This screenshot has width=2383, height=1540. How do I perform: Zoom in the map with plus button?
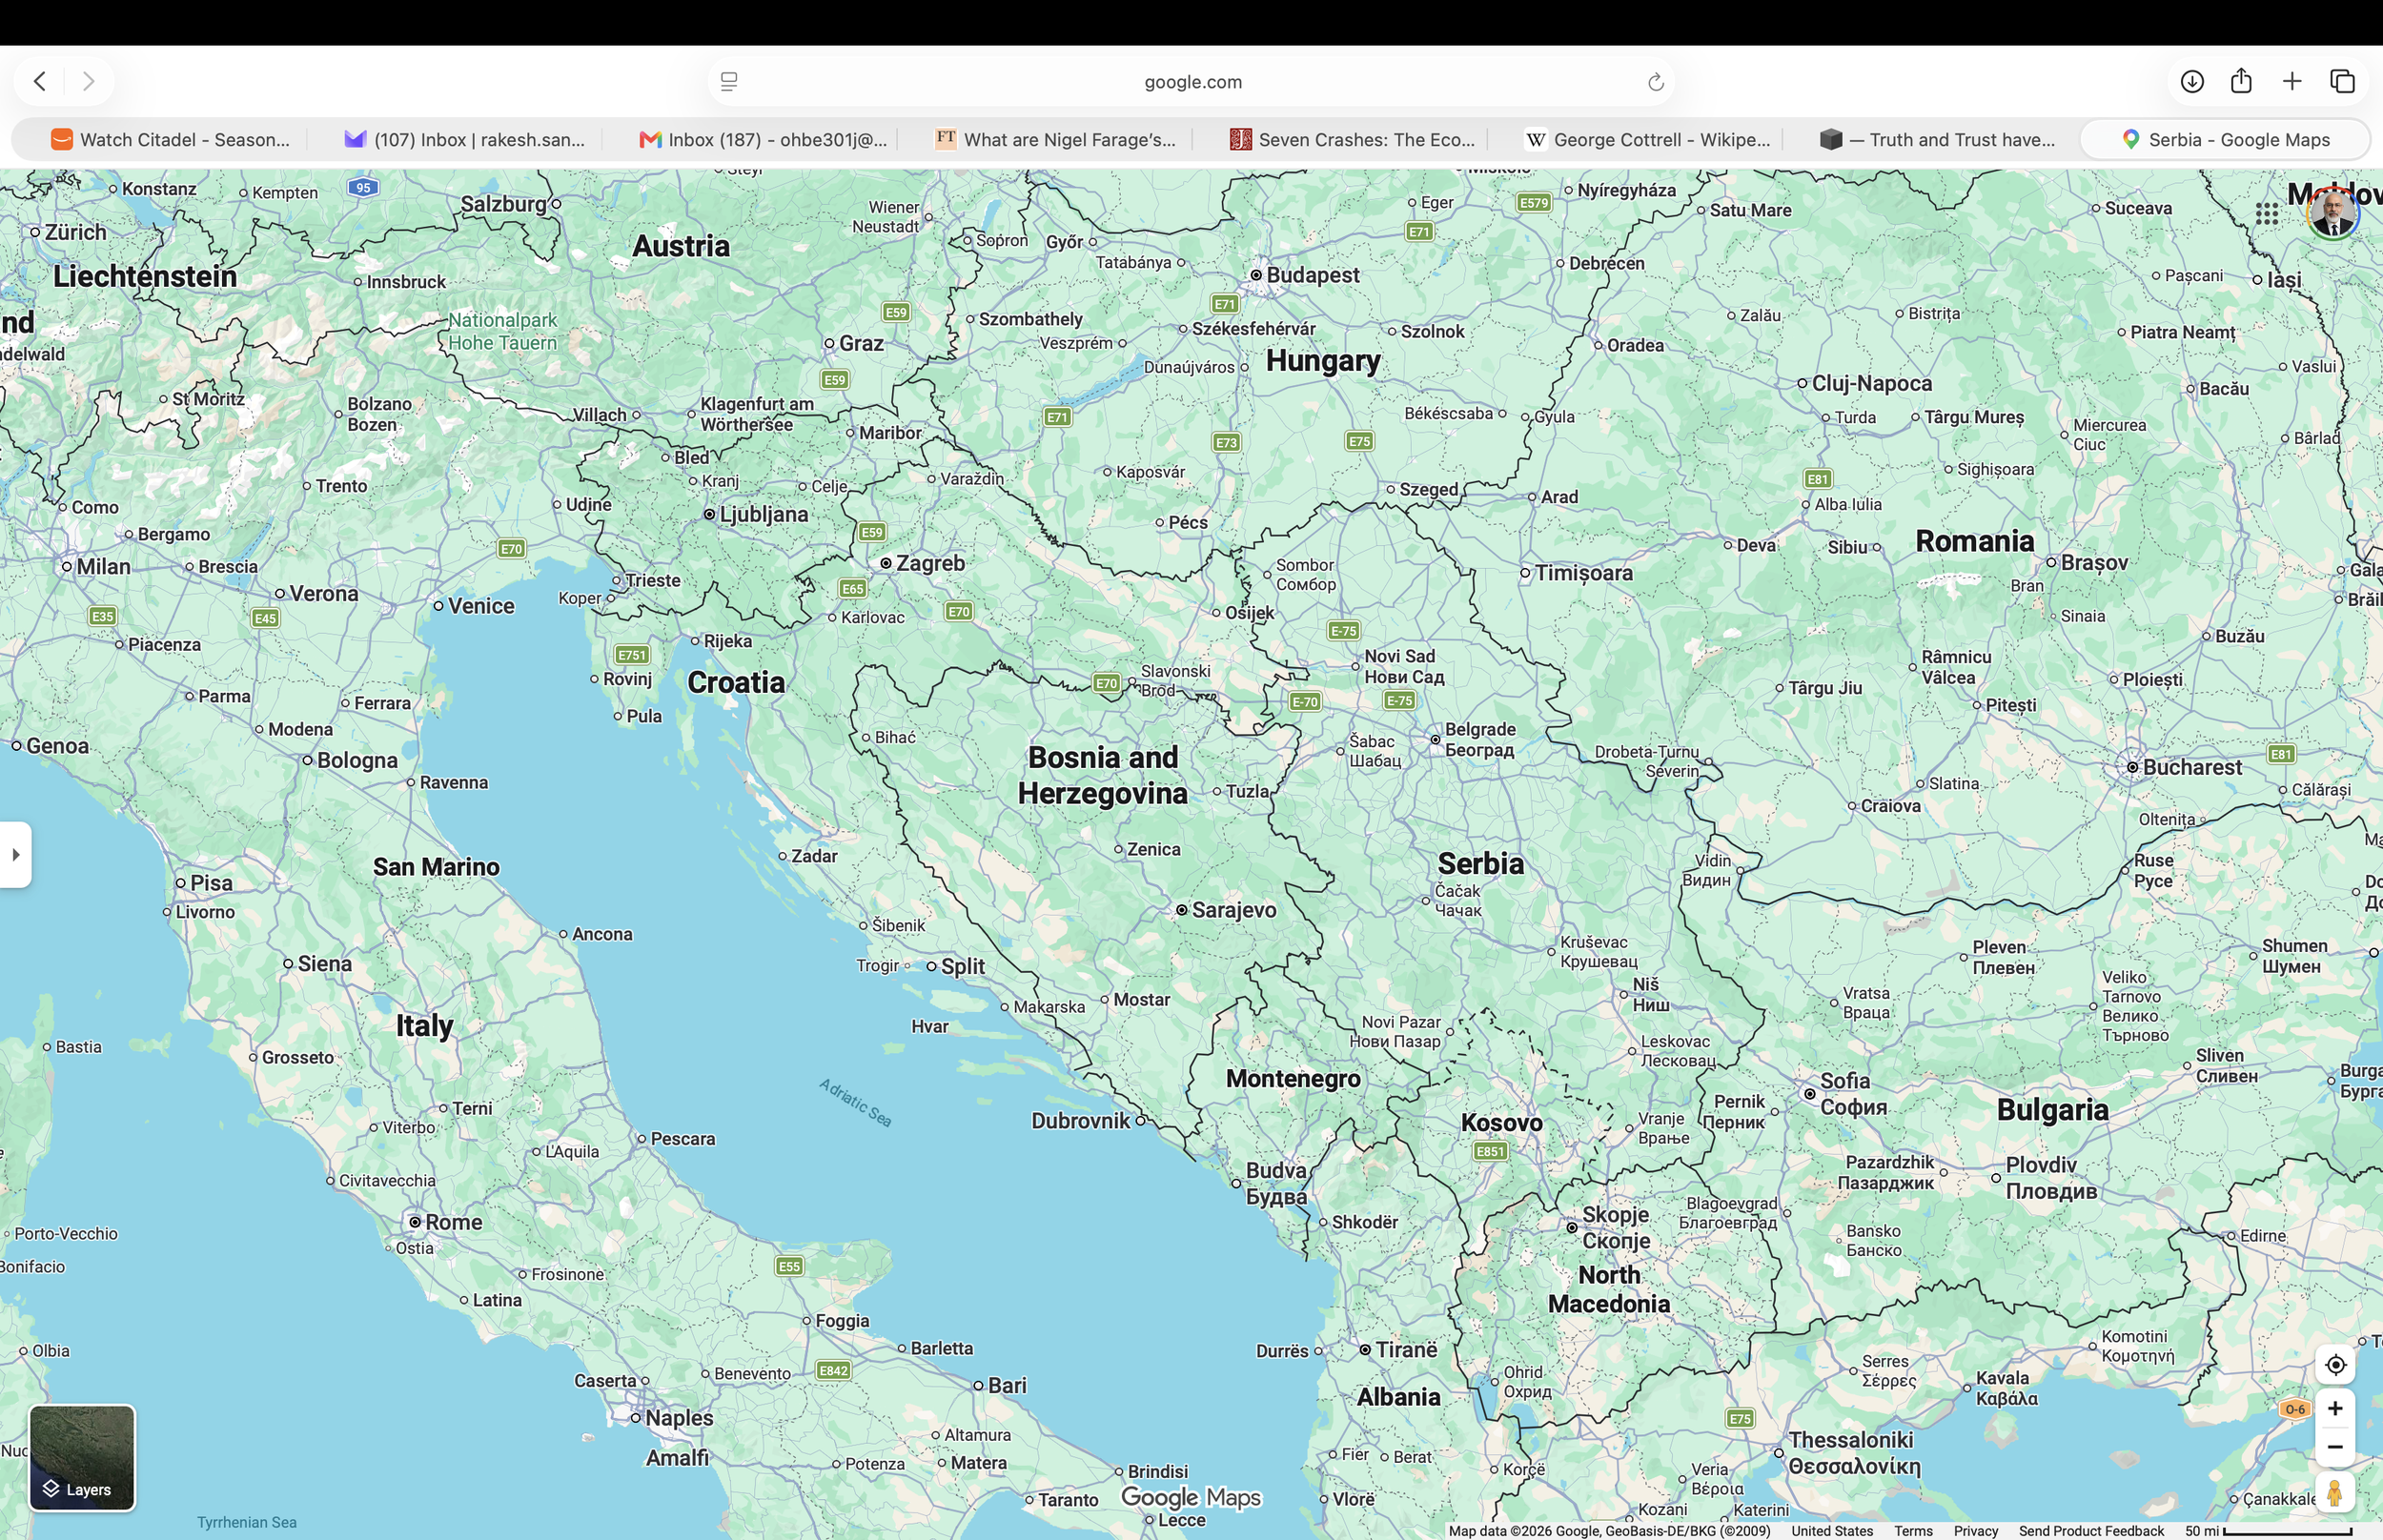coord(2335,1408)
